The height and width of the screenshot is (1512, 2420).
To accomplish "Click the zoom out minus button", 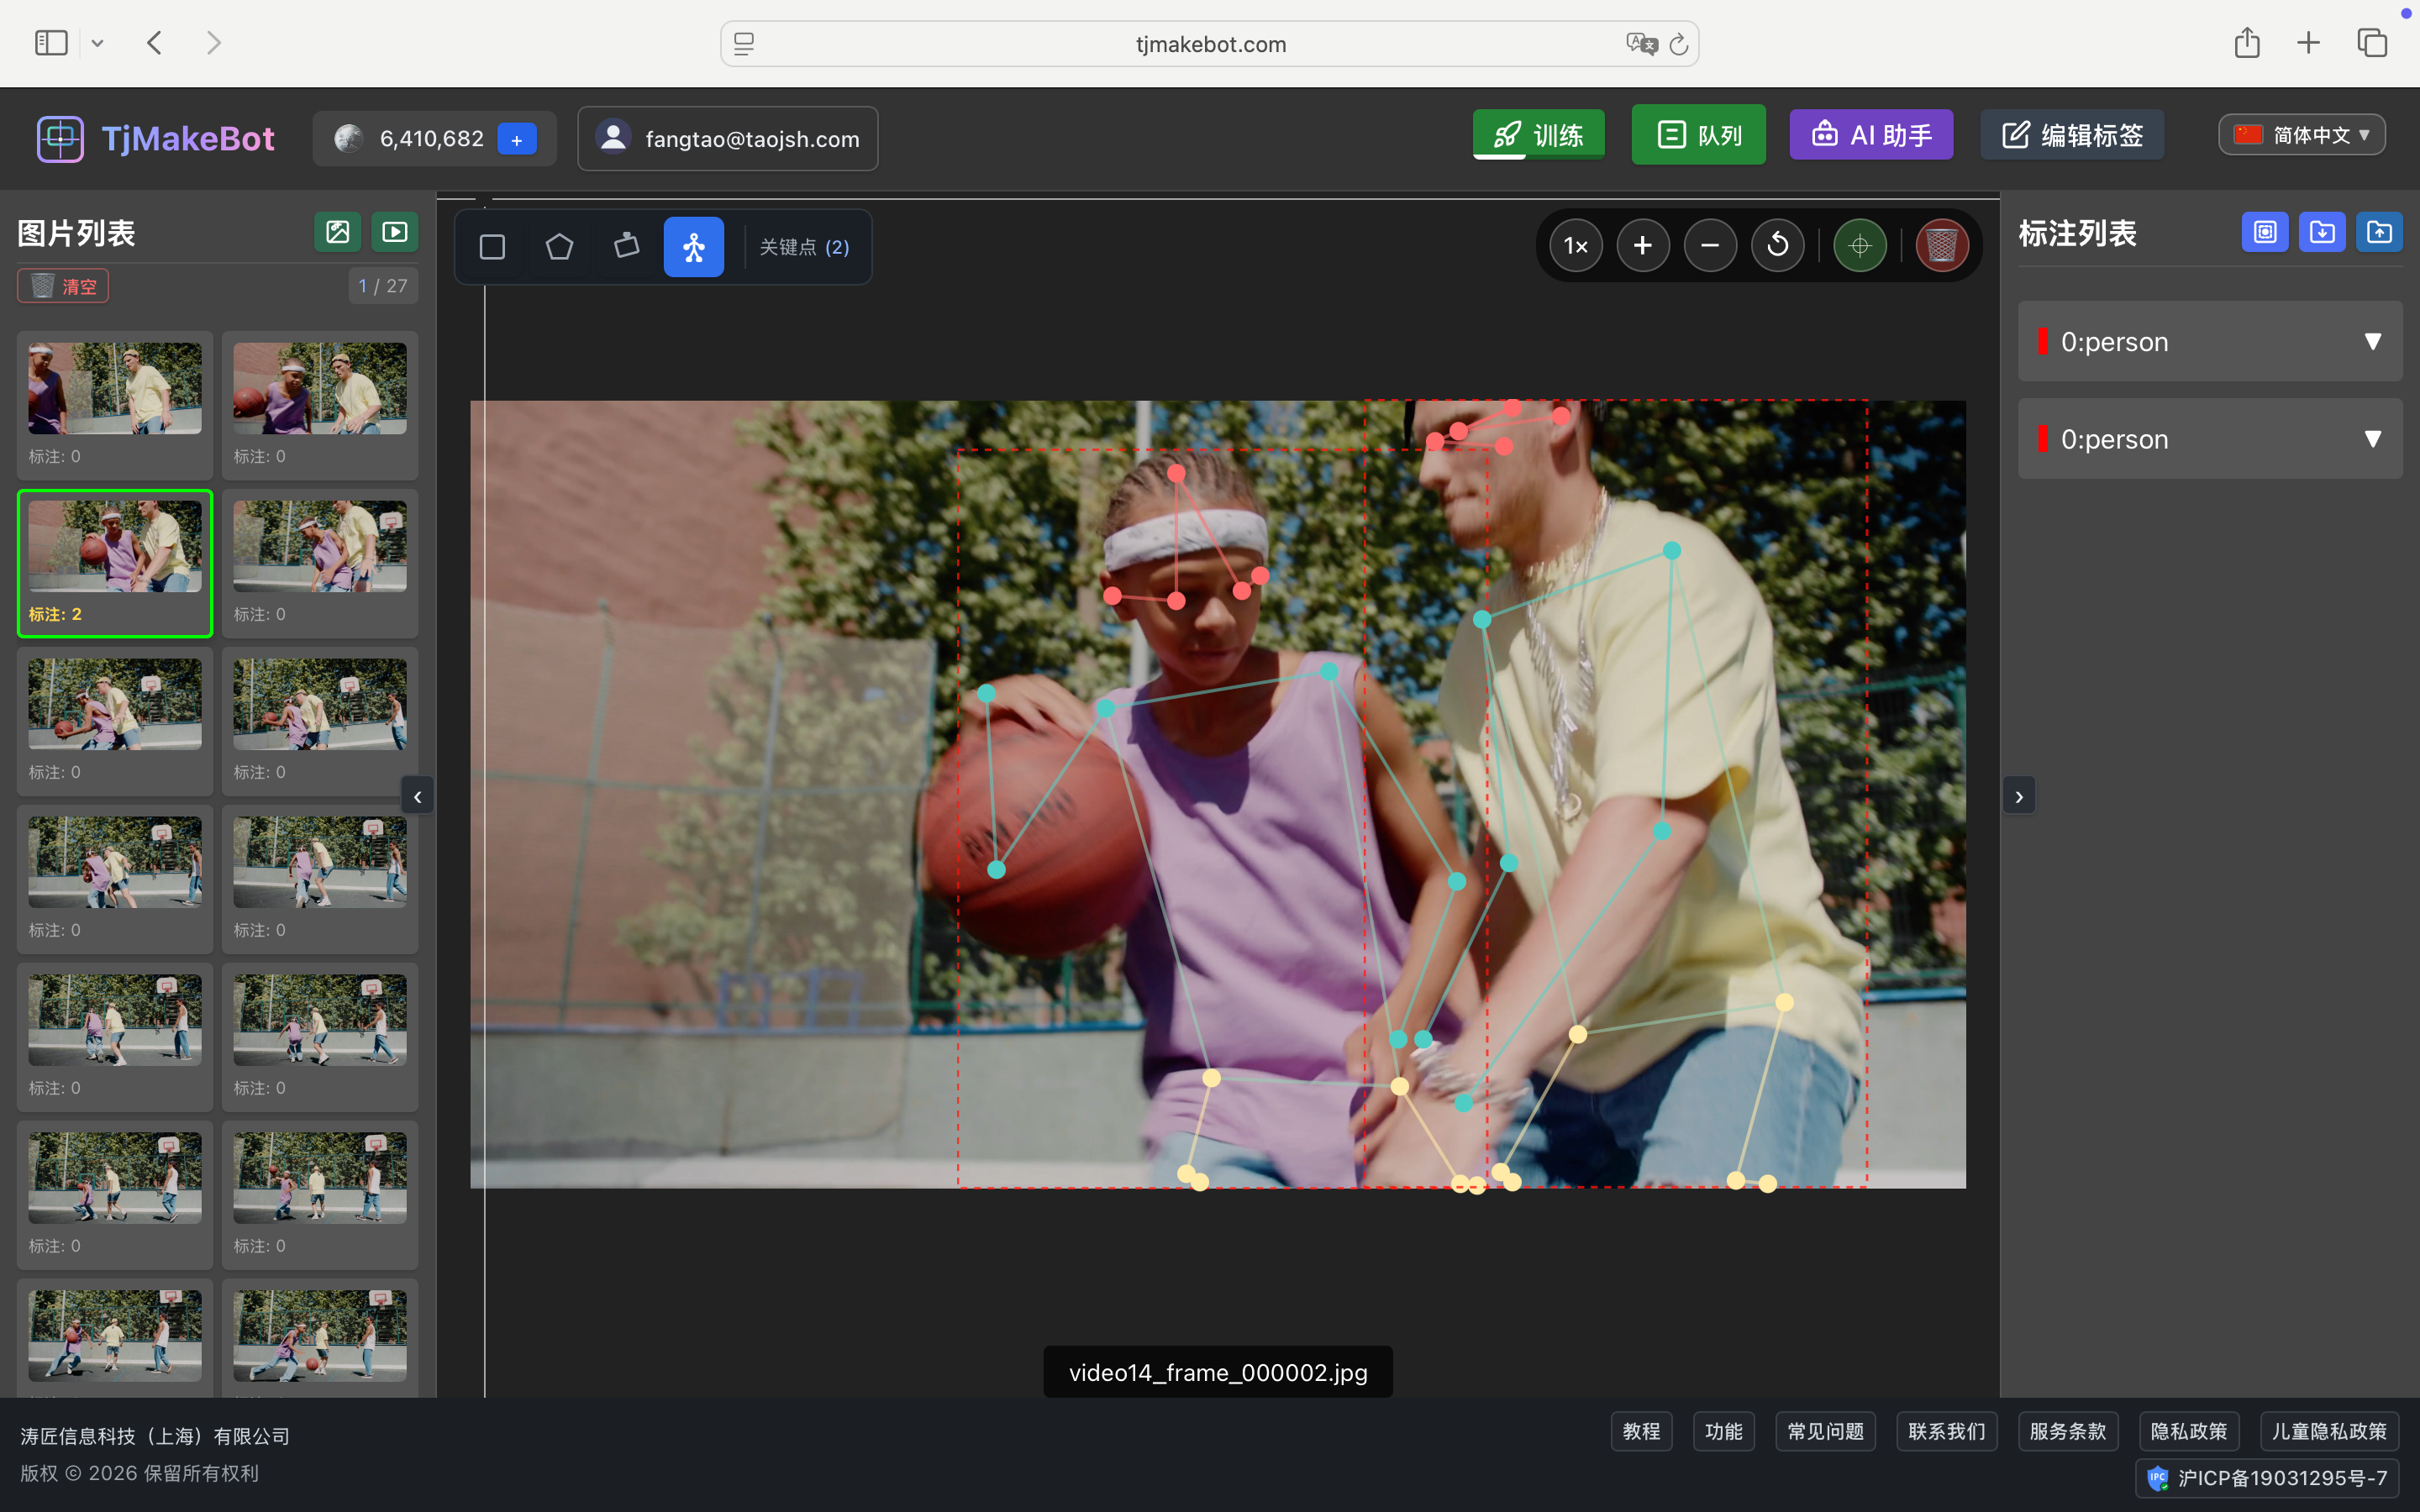I will tap(1710, 246).
